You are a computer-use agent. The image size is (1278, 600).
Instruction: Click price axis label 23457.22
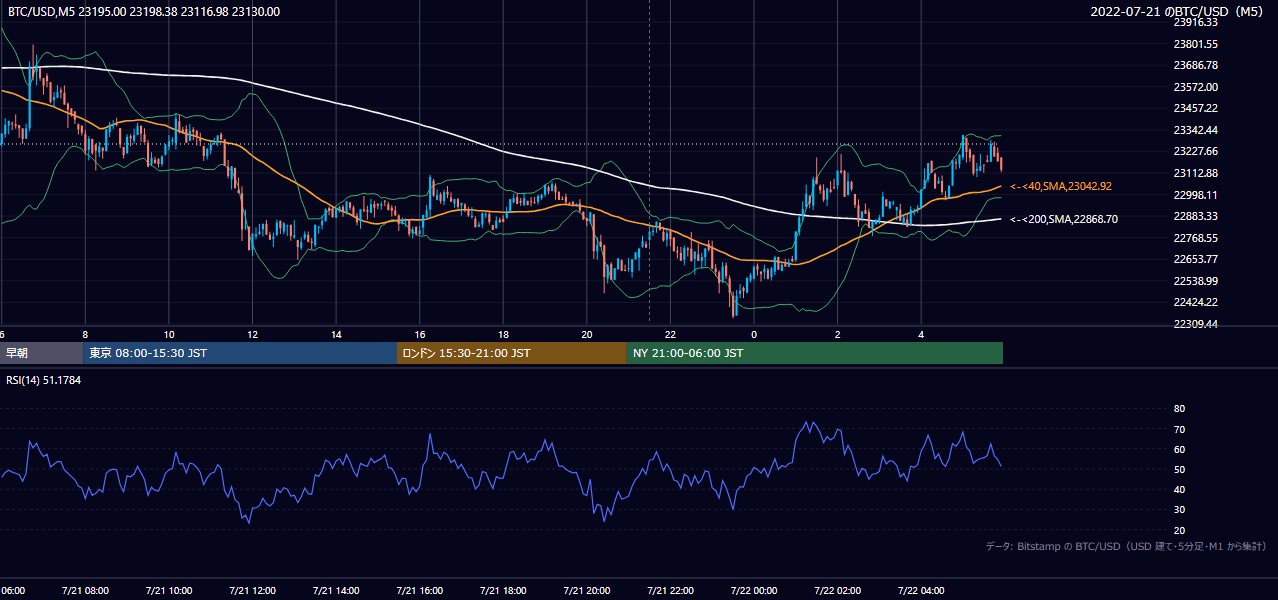[1195, 108]
